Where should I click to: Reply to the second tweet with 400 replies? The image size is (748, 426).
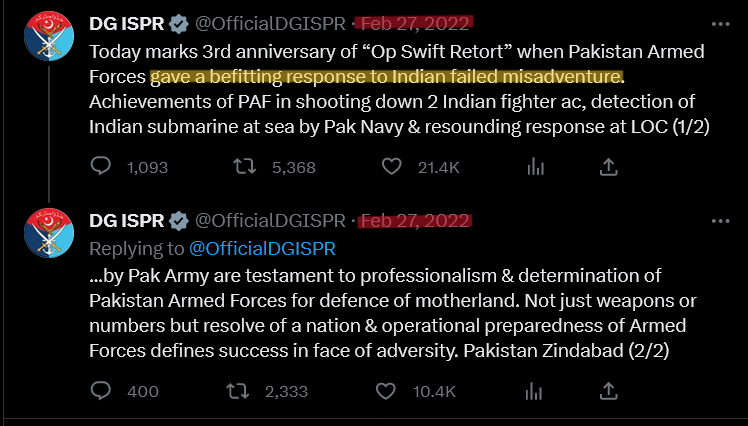tap(102, 391)
